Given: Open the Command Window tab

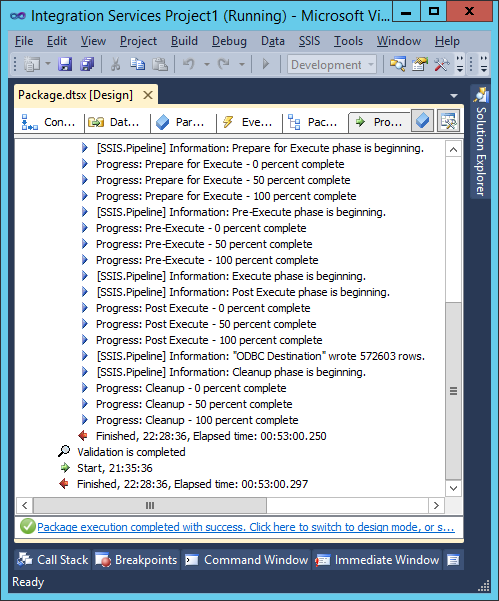Looking at the screenshot, I should pos(246,560).
